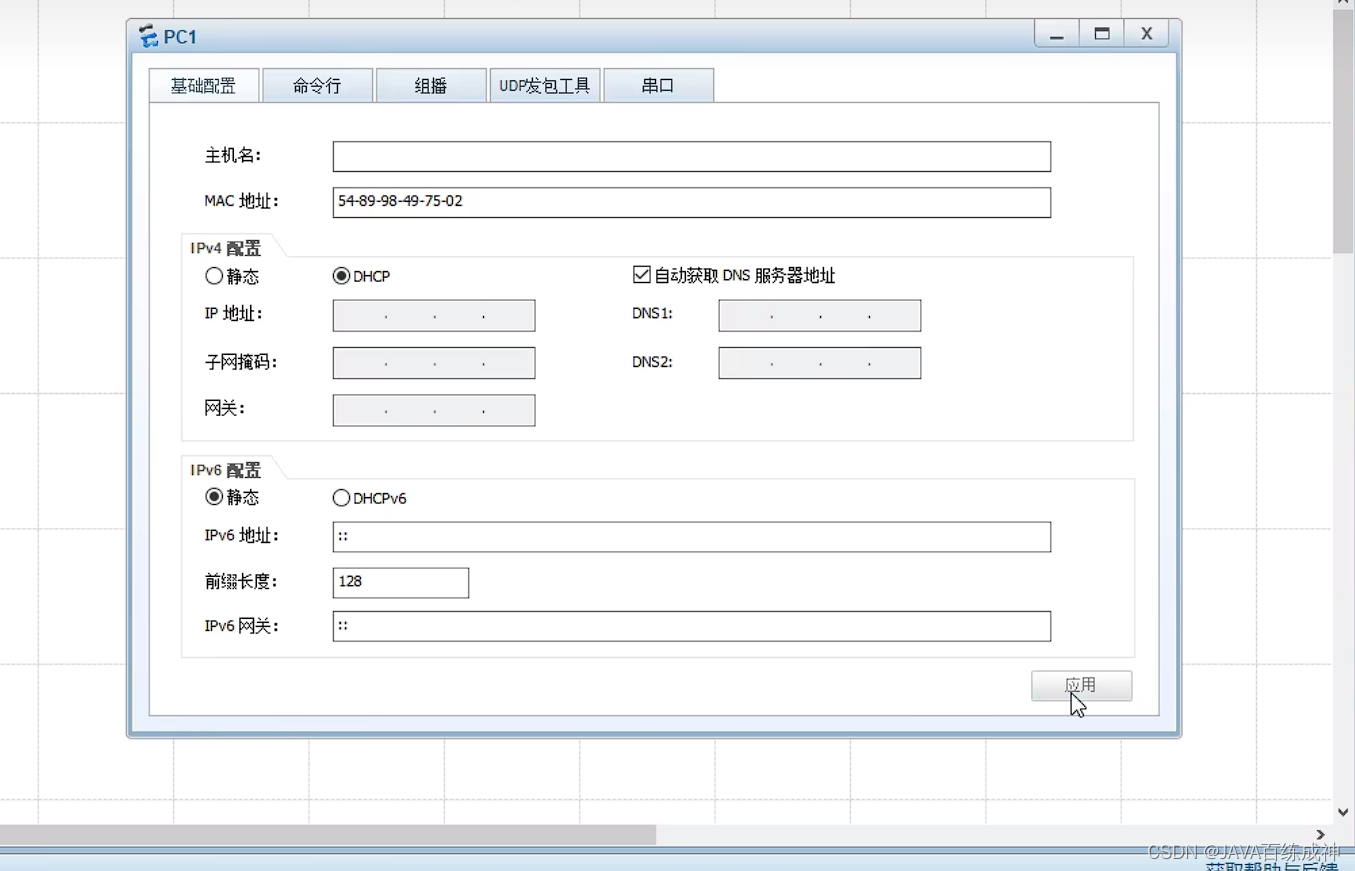1355x871 pixels.
Task: Click the 应用 button
Action: (x=1082, y=686)
